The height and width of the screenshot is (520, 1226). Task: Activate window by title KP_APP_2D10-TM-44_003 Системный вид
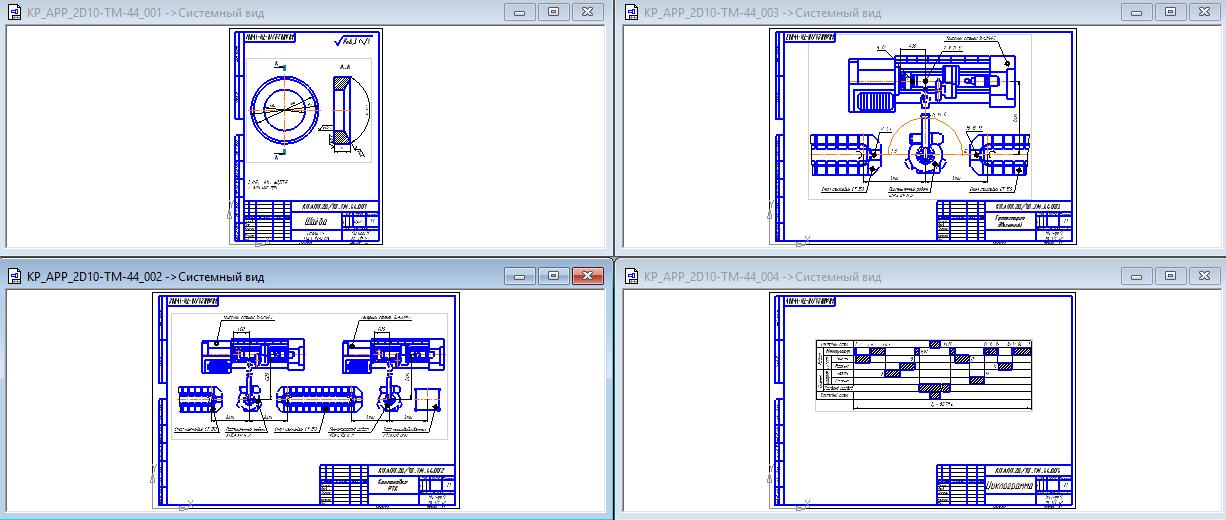[x=763, y=13]
